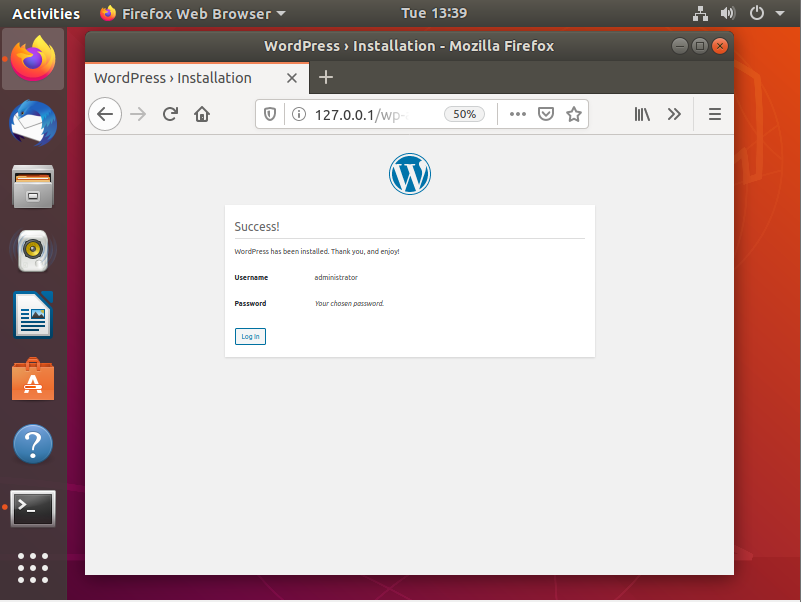Click the WordPress logo
801x602 pixels.
tap(410, 174)
